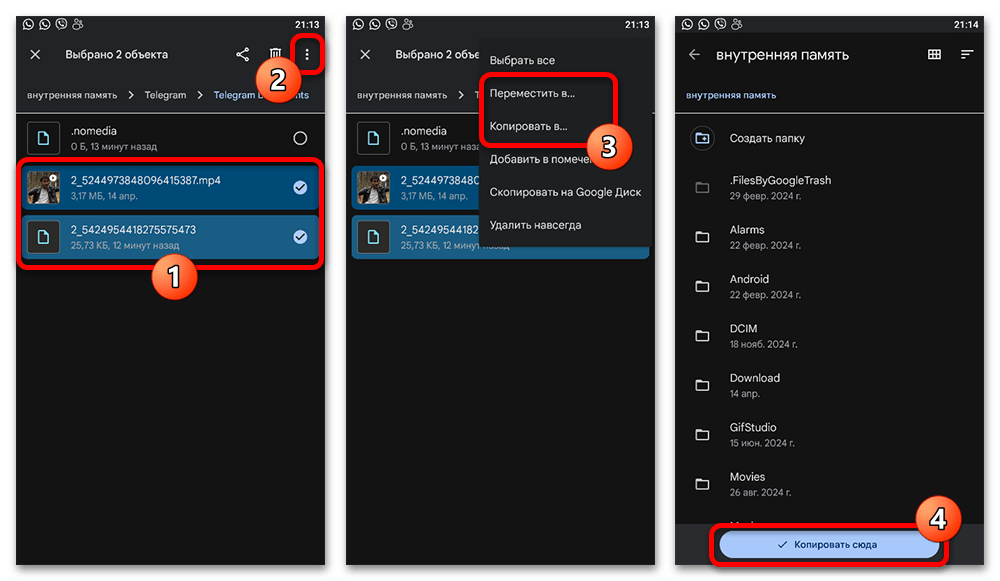1000x581 pixels.
Task: Select the .nomedia file name in the left screen
Action: [94, 131]
